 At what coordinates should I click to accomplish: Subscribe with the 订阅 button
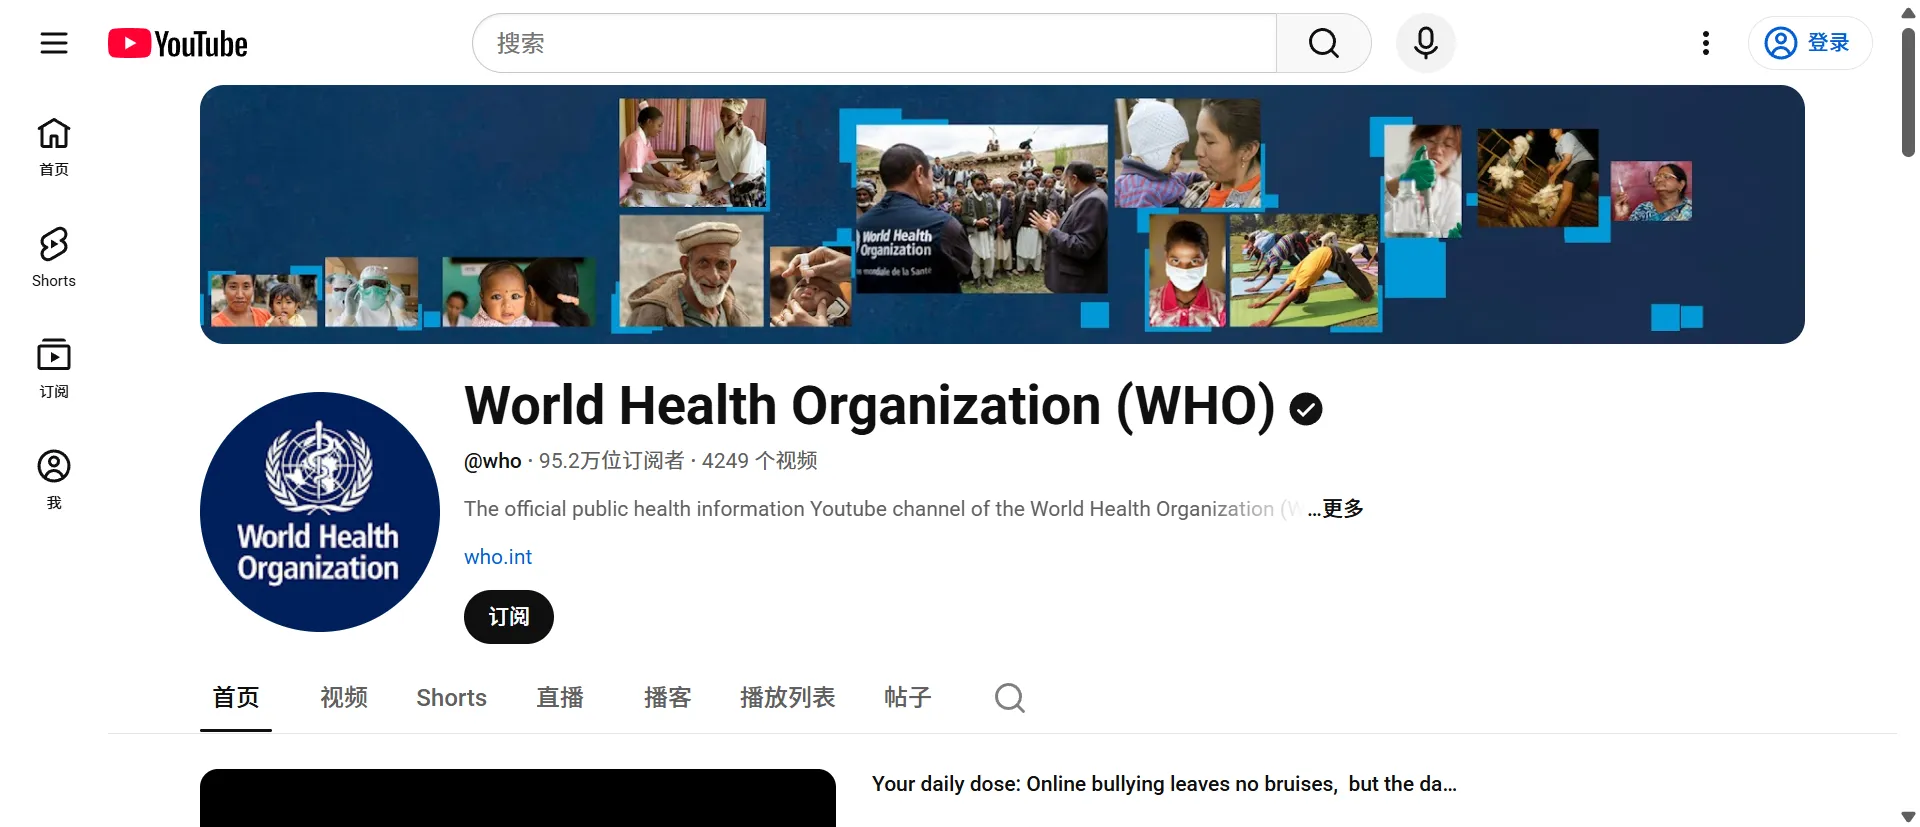click(x=508, y=617)
